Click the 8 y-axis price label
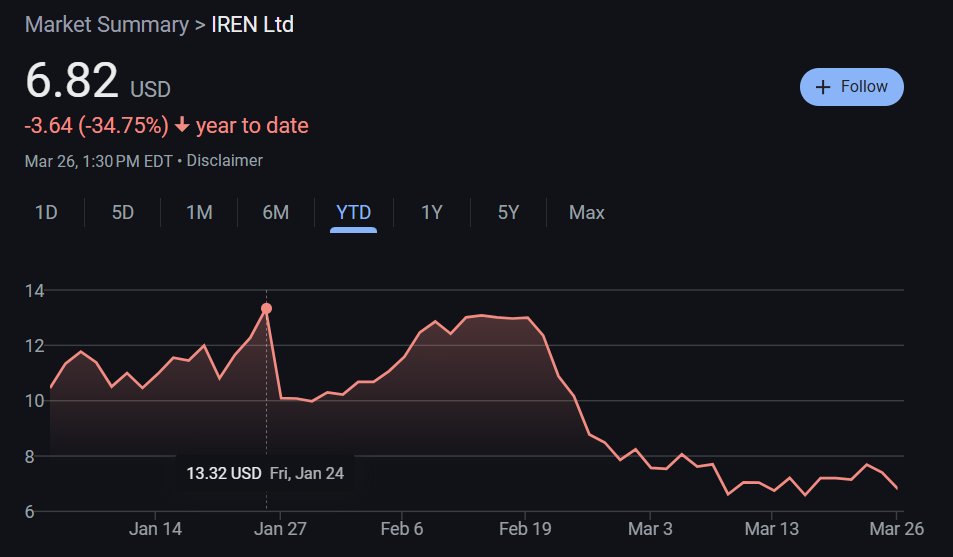This screenshot has width=953, height=557. click(30, 456)
